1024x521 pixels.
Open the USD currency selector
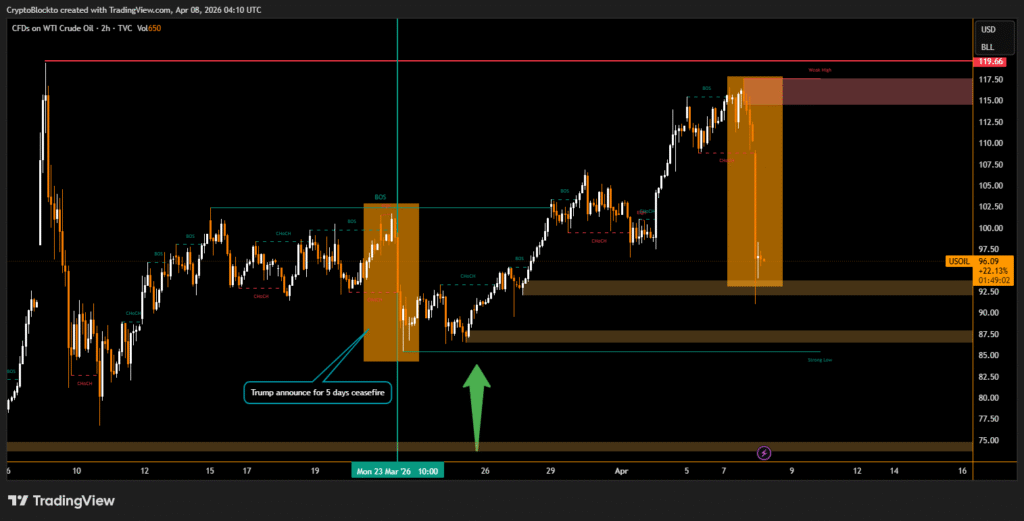[988, 29]
